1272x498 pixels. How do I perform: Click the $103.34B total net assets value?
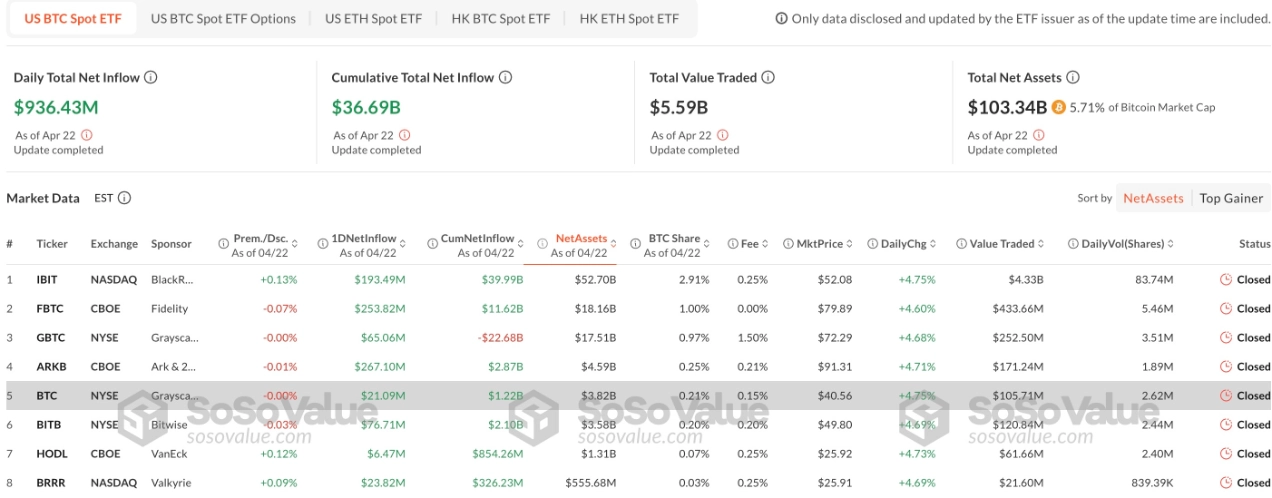click(x=1007, y=106)
